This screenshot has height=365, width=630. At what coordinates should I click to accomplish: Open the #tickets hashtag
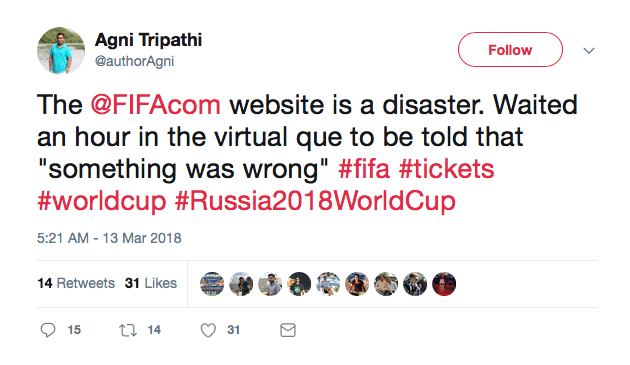446,169
